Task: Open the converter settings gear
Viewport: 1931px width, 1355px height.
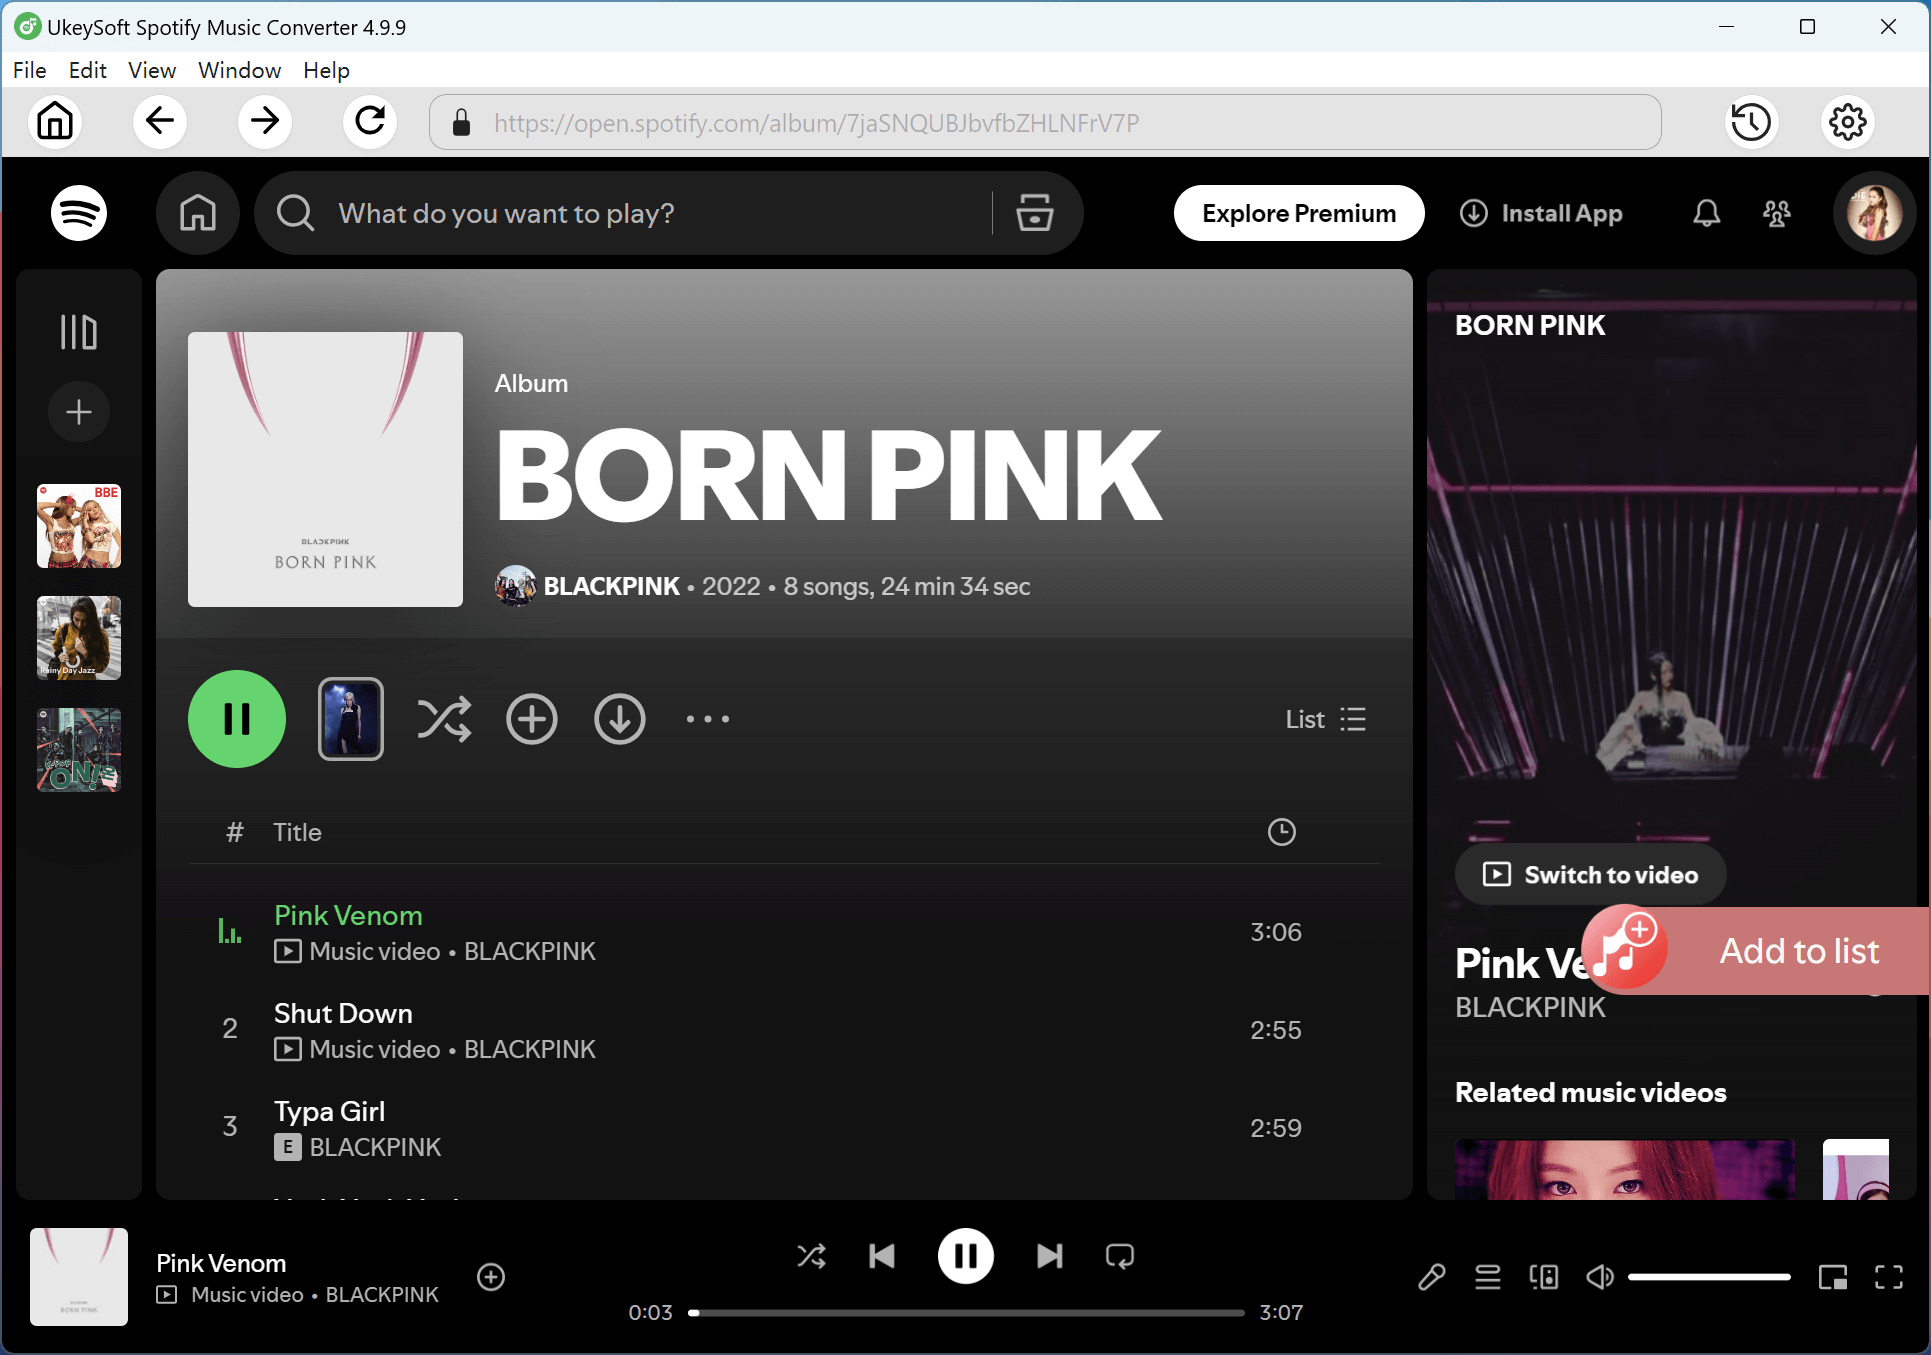Action: [1847, 121]
